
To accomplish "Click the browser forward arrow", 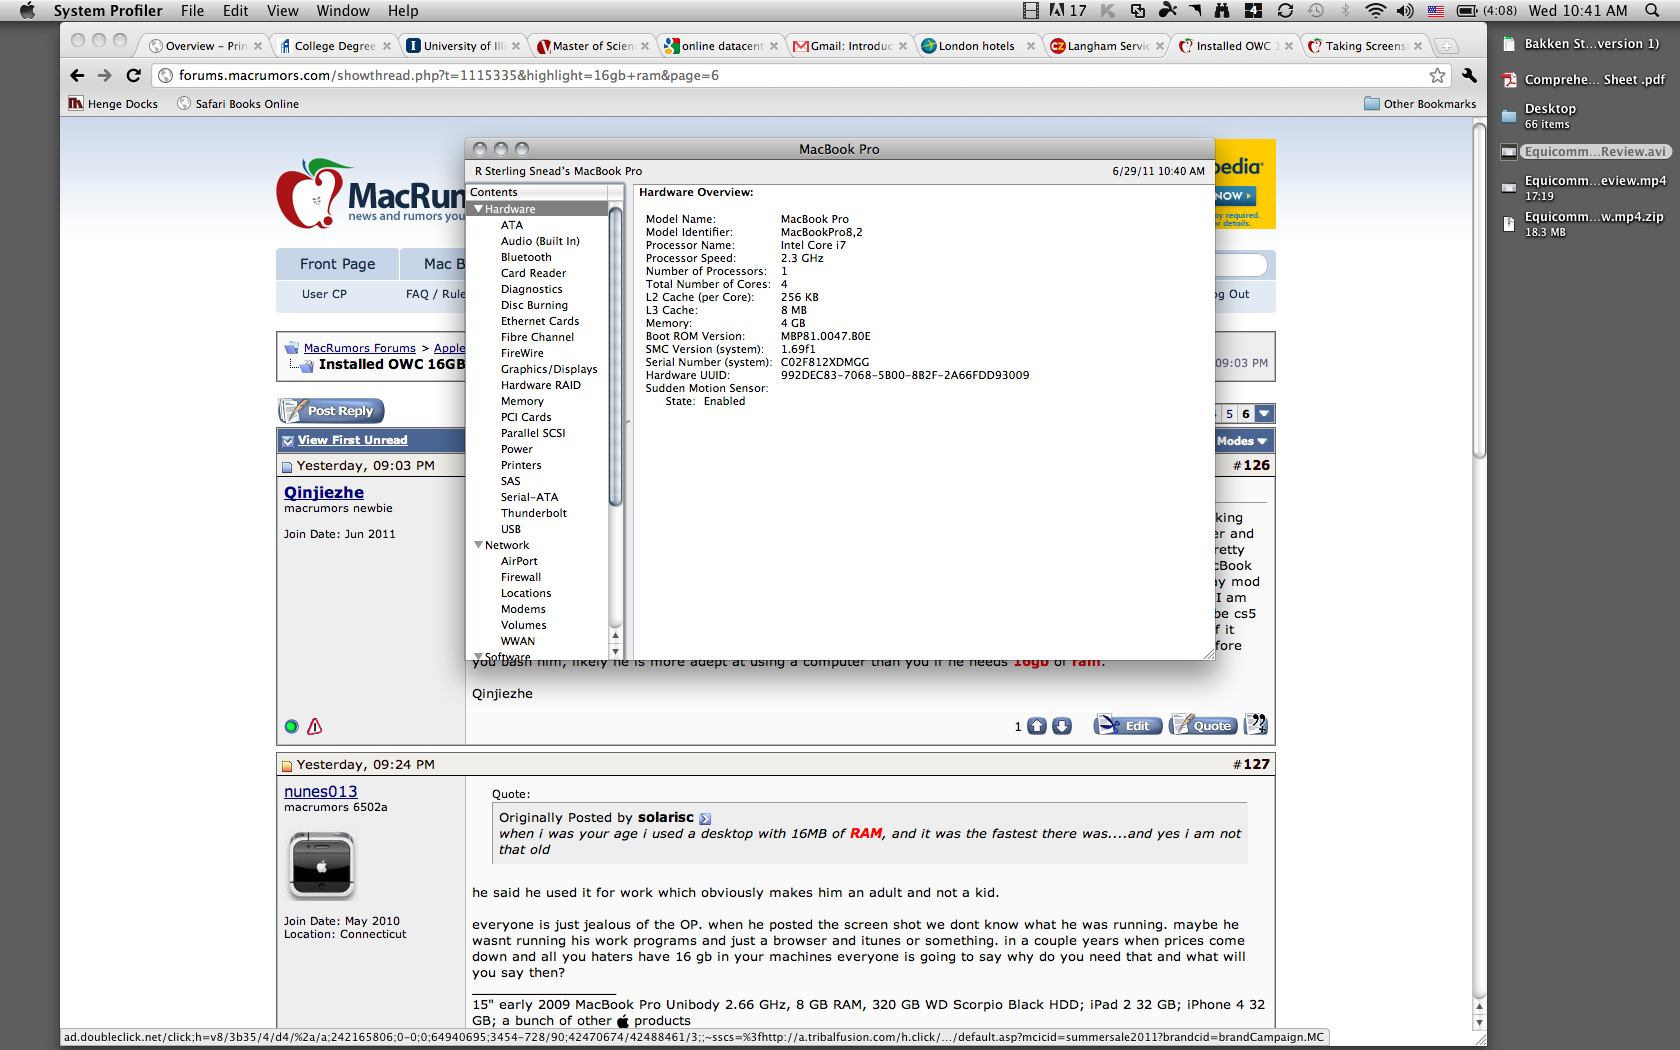I will click(105, 75).
